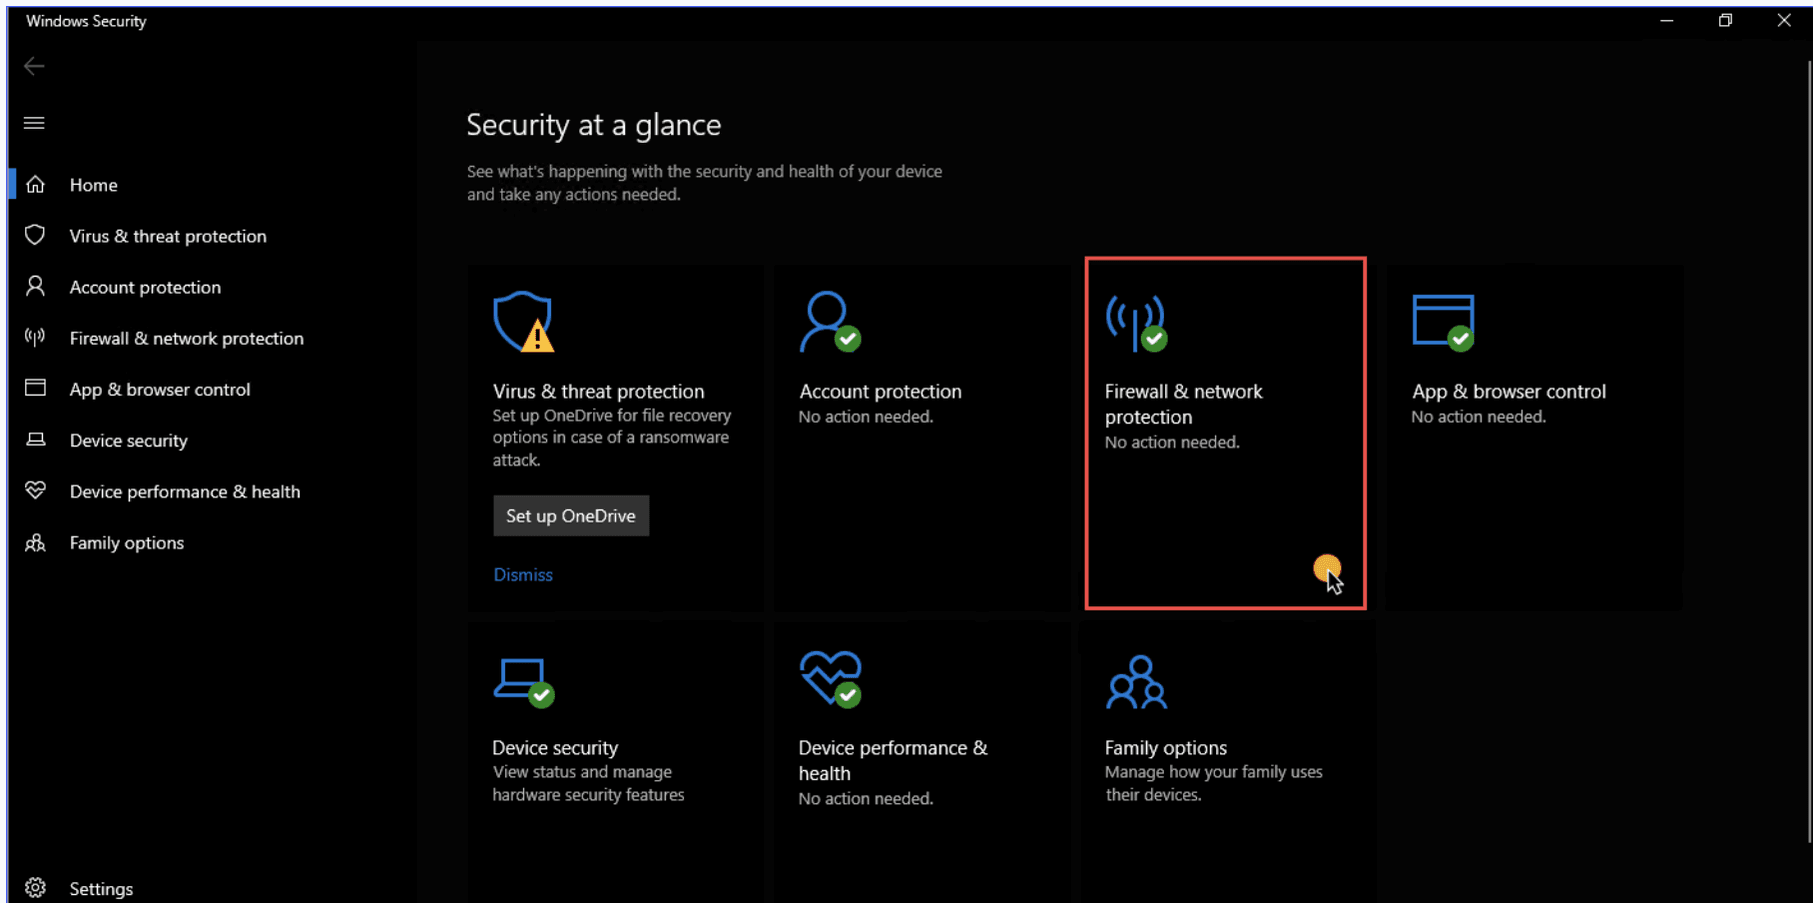Select Account protection in the sidebar

click(x=145, y=287)
